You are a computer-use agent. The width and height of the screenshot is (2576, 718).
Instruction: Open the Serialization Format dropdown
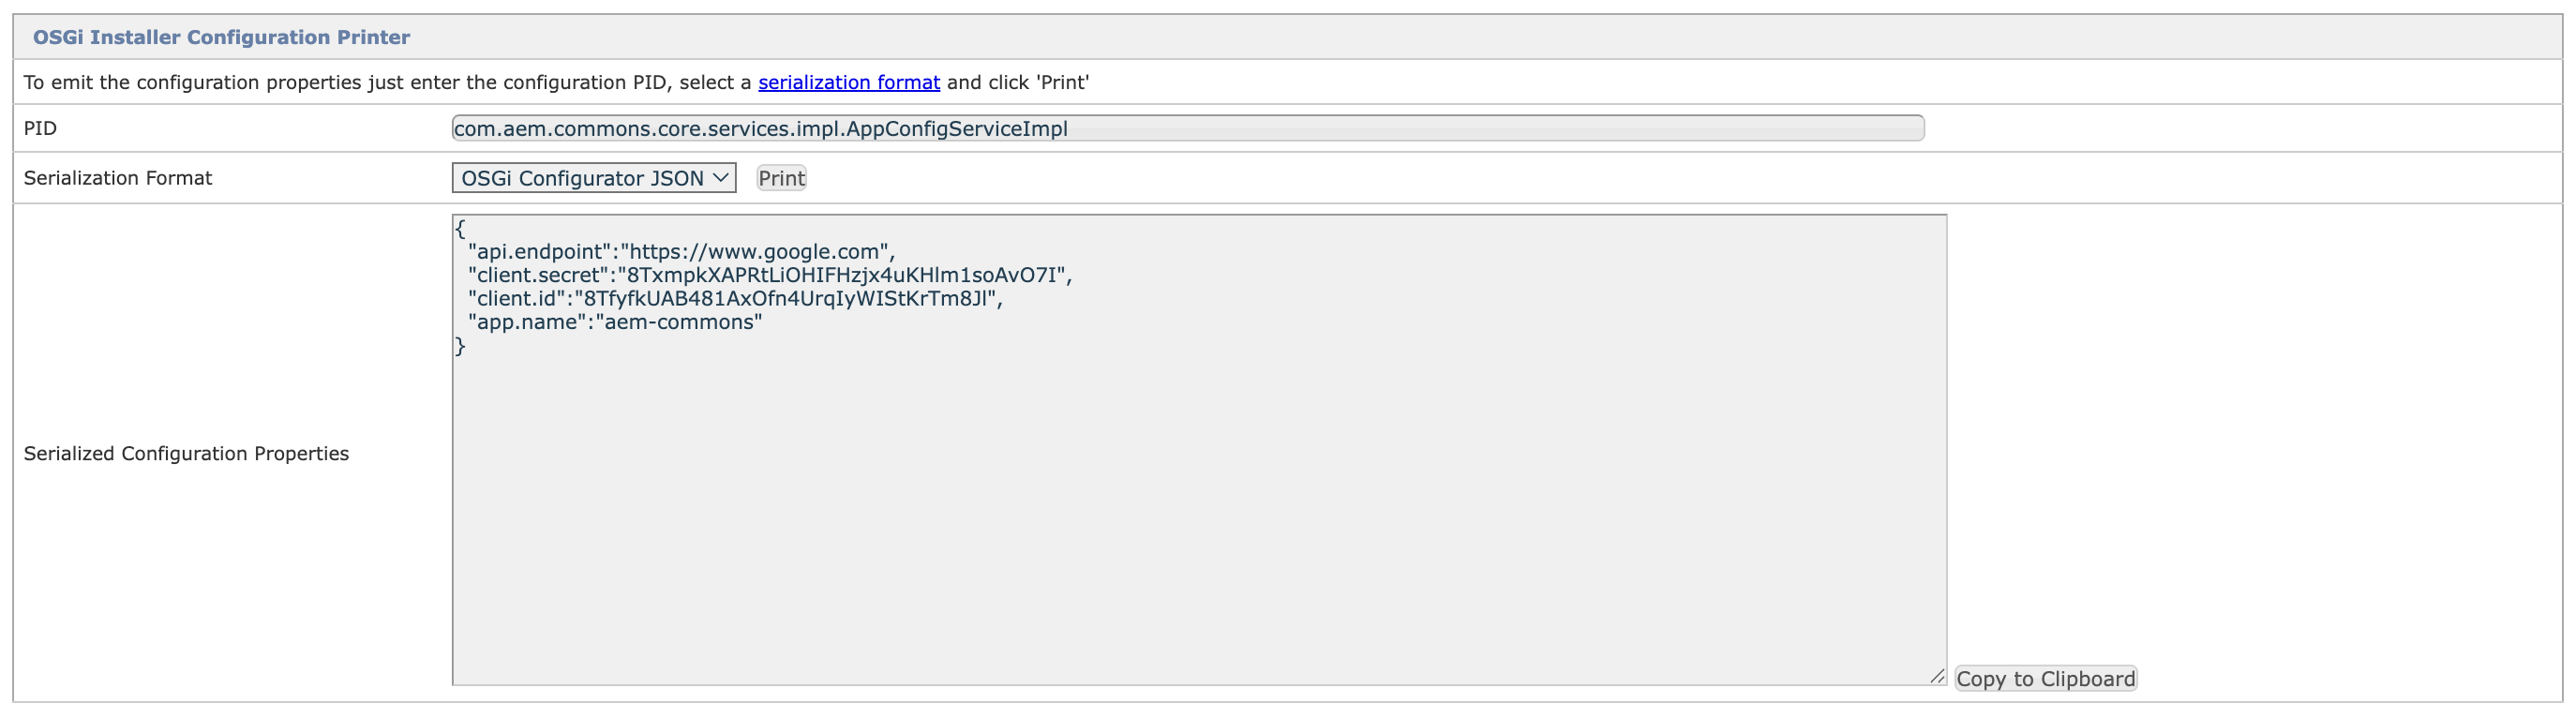click(594, 178)
